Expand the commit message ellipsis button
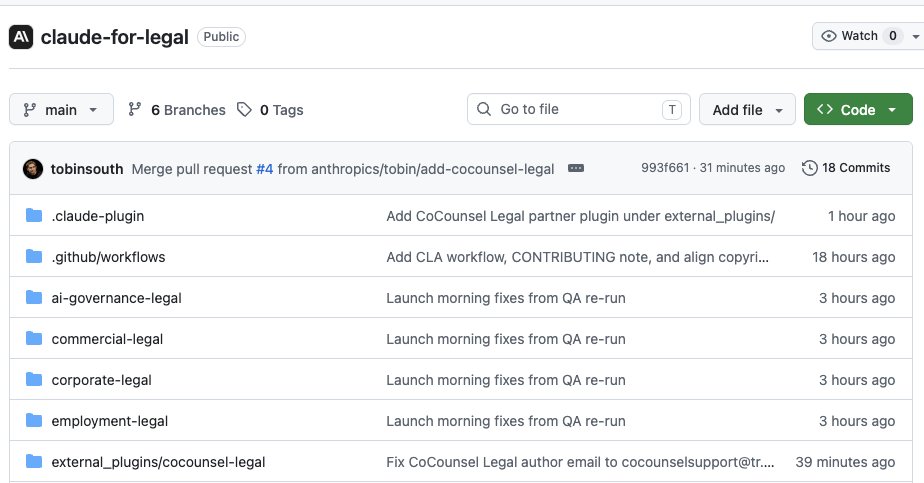The height and width of the screenshot is (483, 924). (x=576, y=168)
